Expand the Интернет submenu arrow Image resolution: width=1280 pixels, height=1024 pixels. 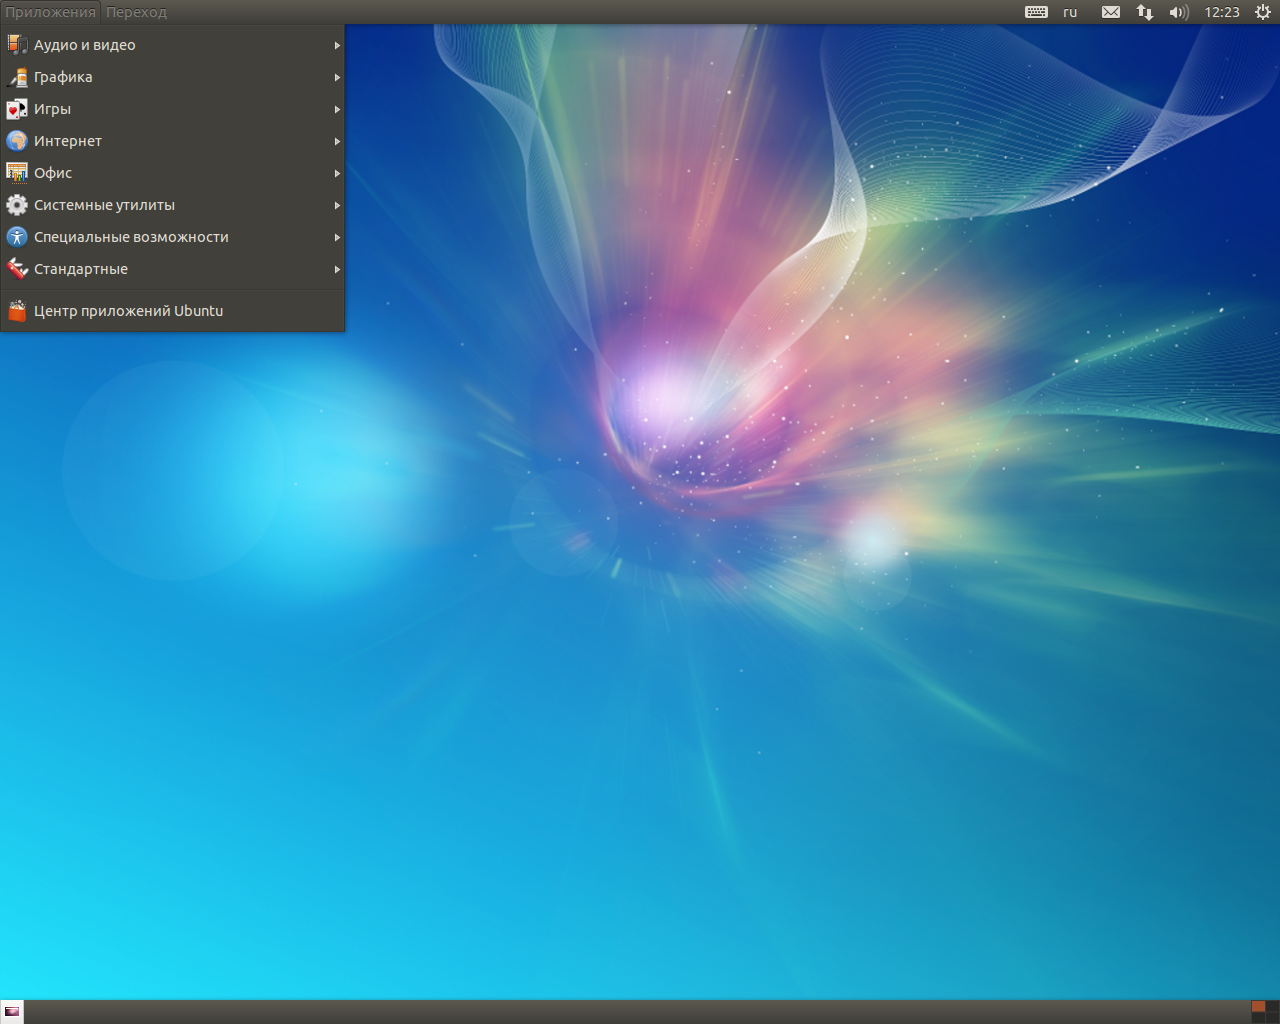point(337,141)
